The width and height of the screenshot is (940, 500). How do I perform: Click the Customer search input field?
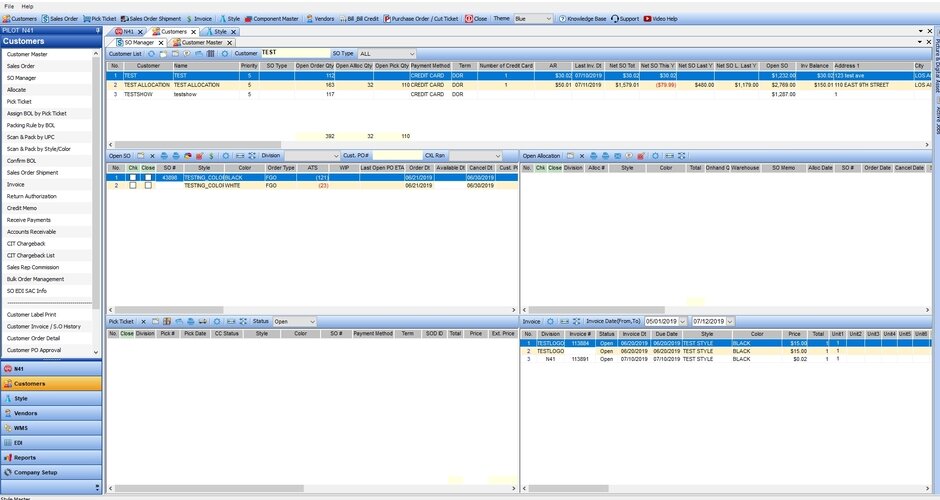[x=295, y=53]
